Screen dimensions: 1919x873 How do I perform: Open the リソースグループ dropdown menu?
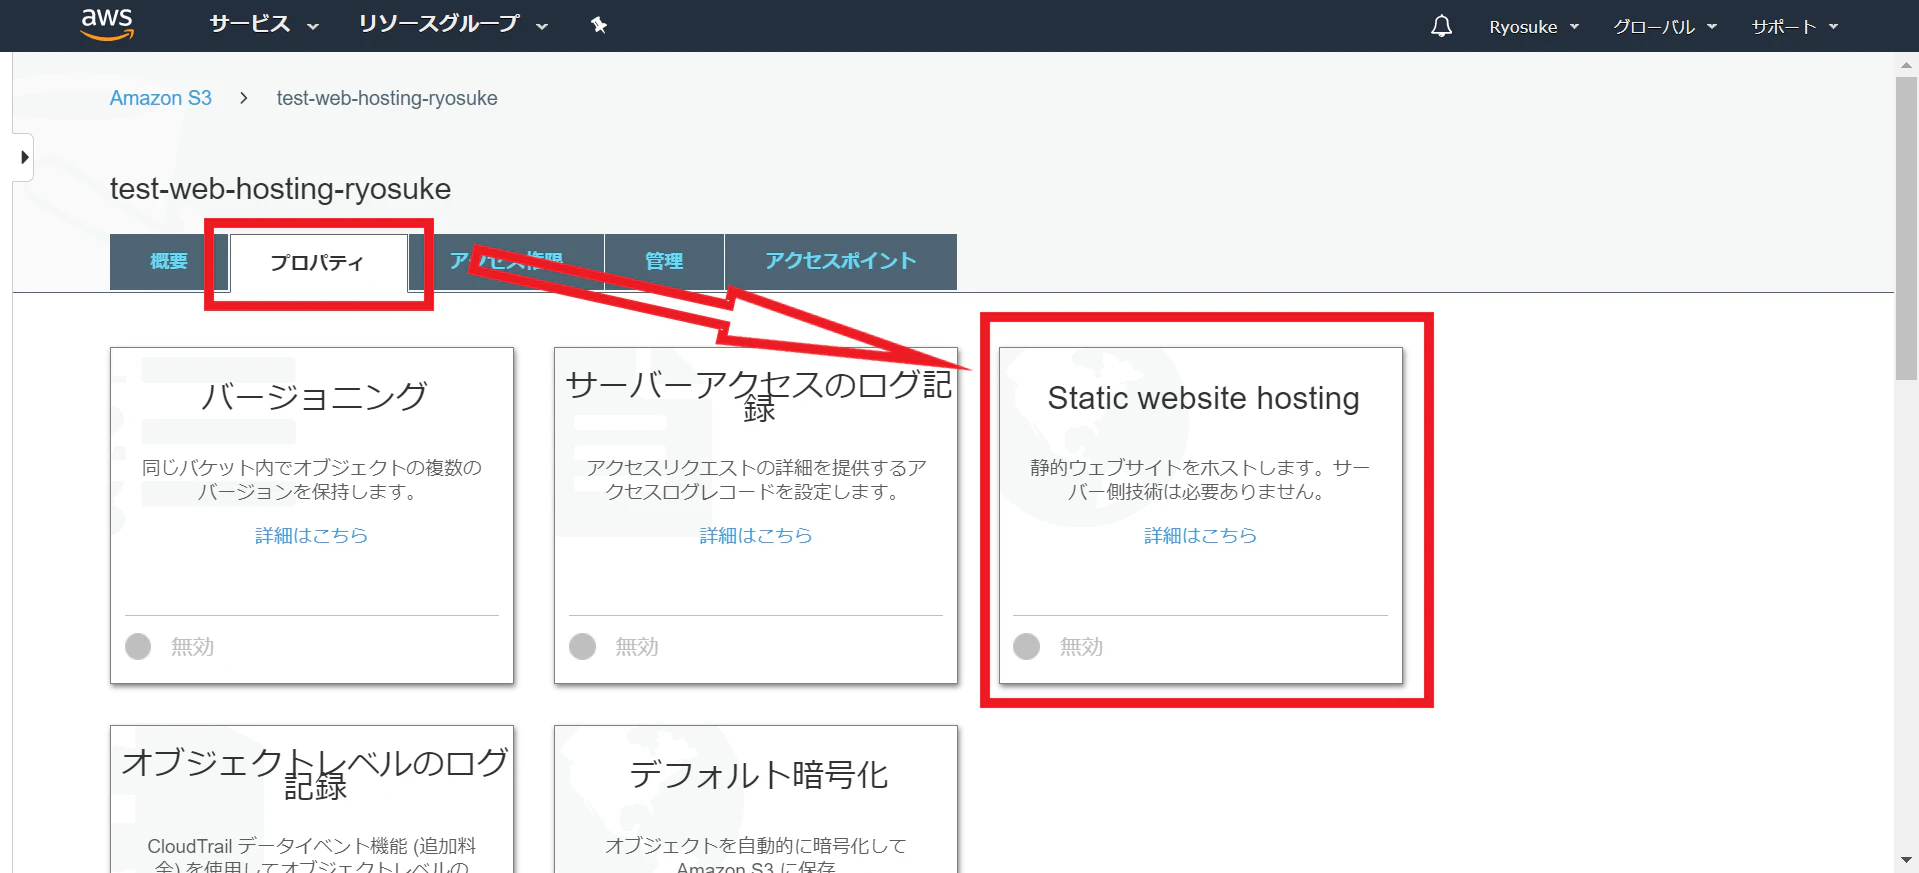[453, 25]
